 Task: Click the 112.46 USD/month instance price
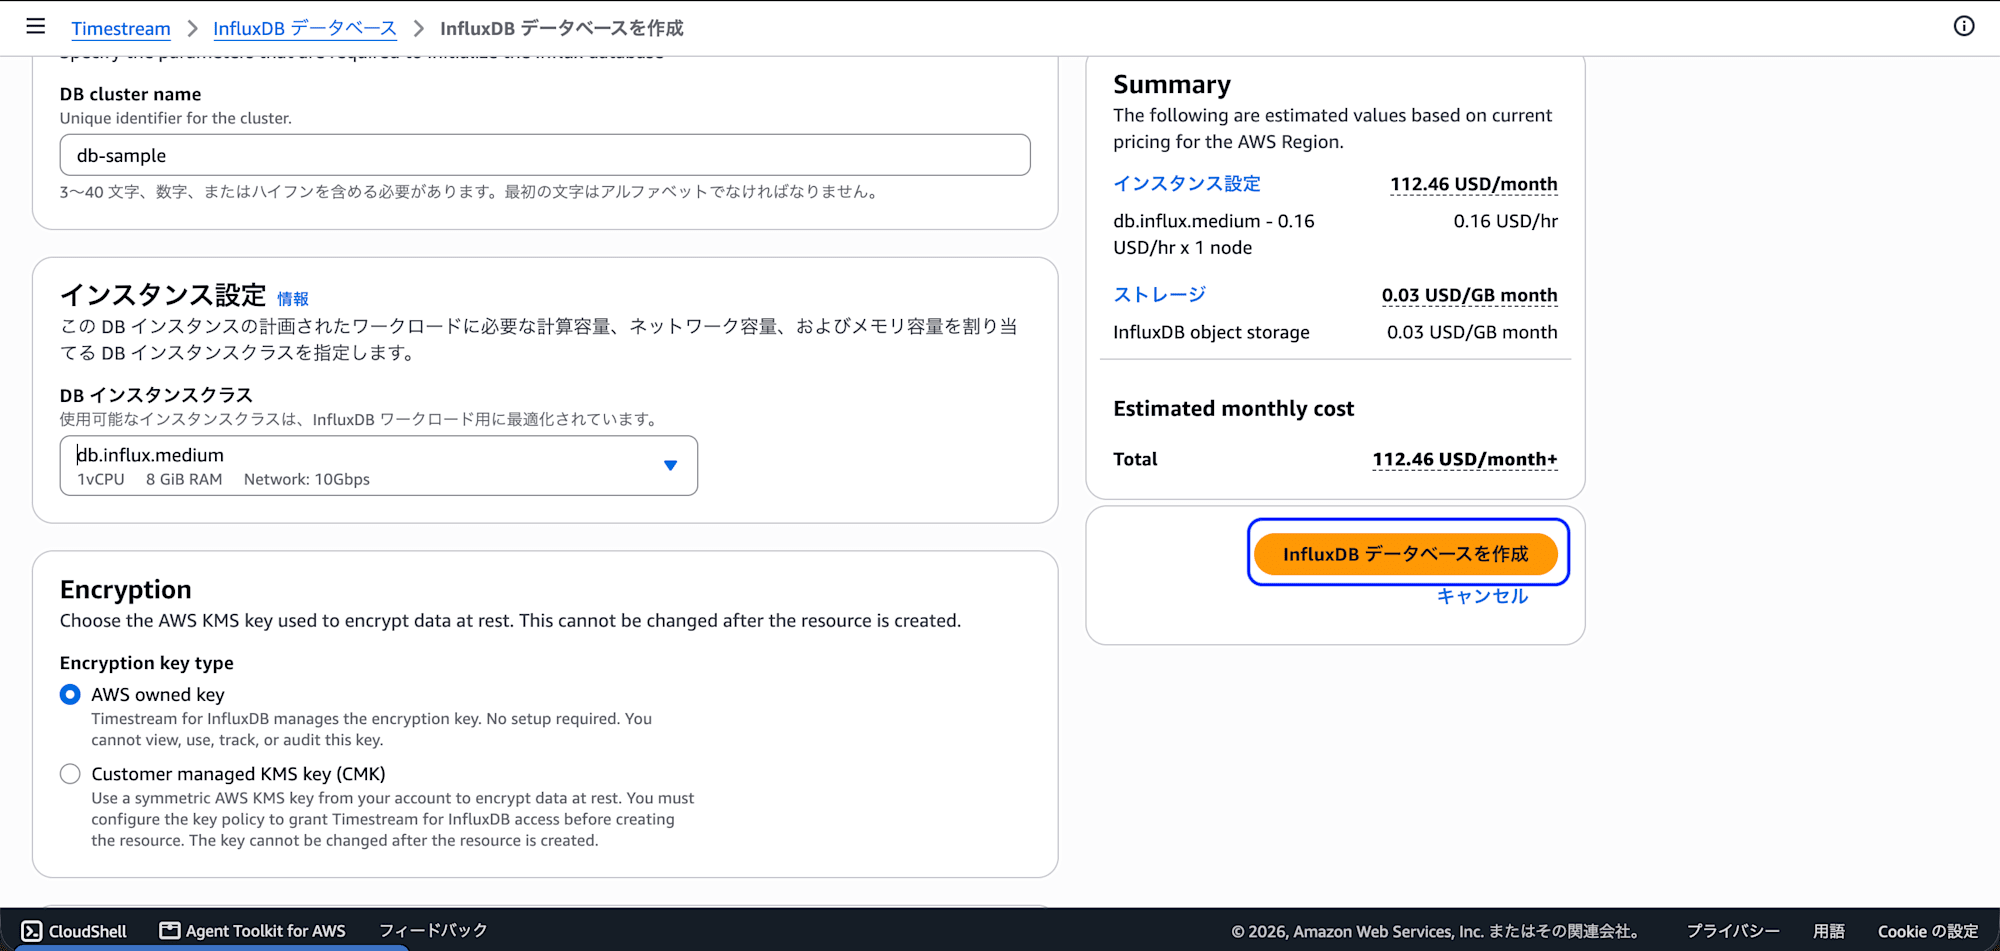point(1474,184)
